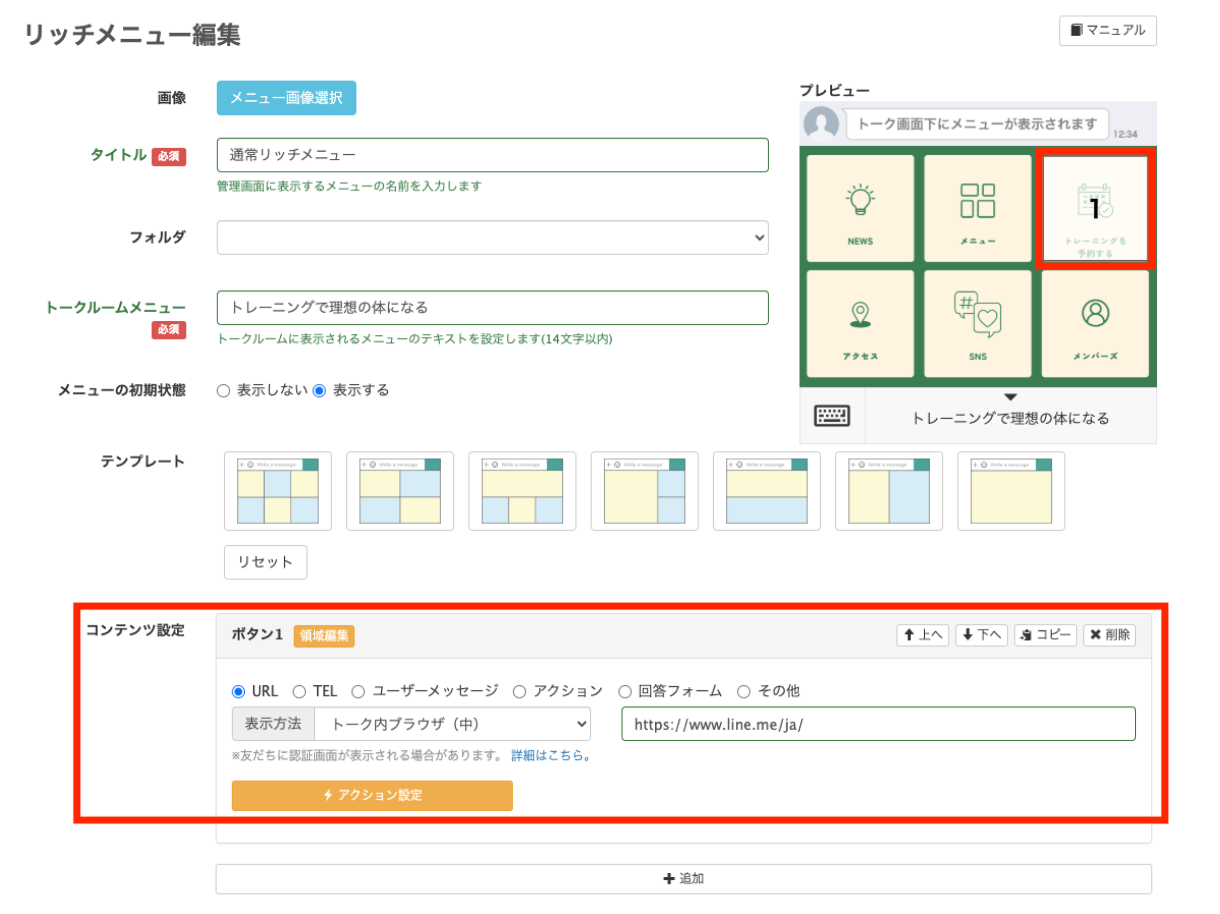Move button up with 上へ
The height and width of the screenshot is (914, 1220).
922,635
